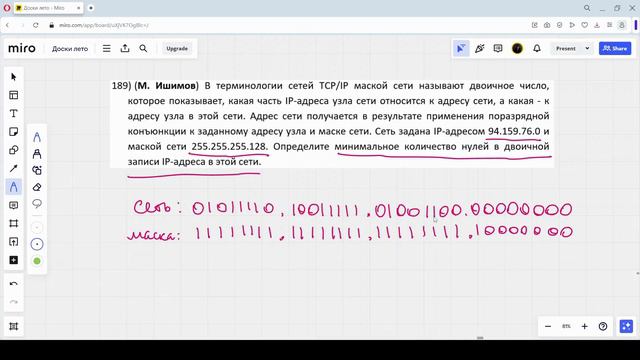Zoom out with the minus button
Viewport: 640px width, 360px height.
point(548,326)
